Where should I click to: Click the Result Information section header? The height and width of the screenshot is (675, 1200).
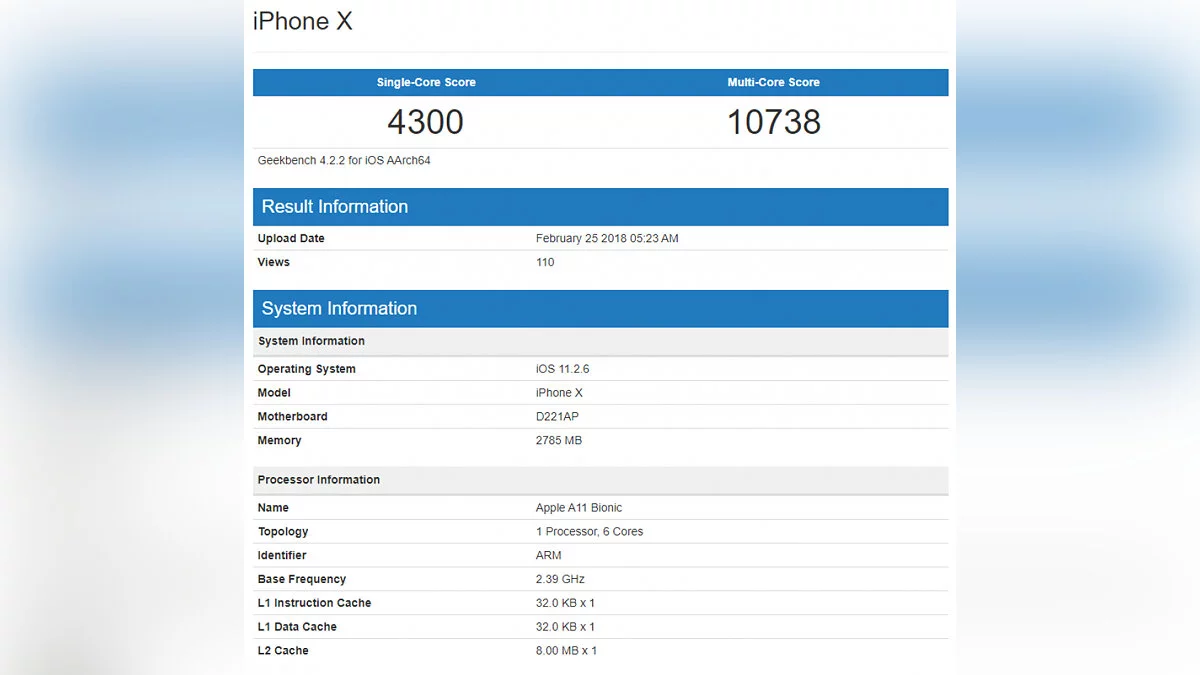[x=335, y=207]
